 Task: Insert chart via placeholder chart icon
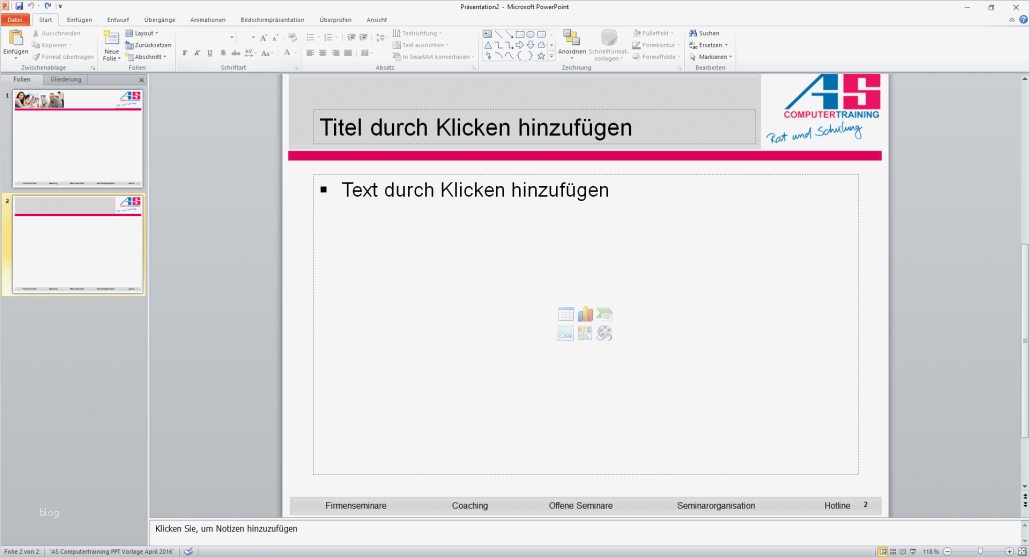585,314
